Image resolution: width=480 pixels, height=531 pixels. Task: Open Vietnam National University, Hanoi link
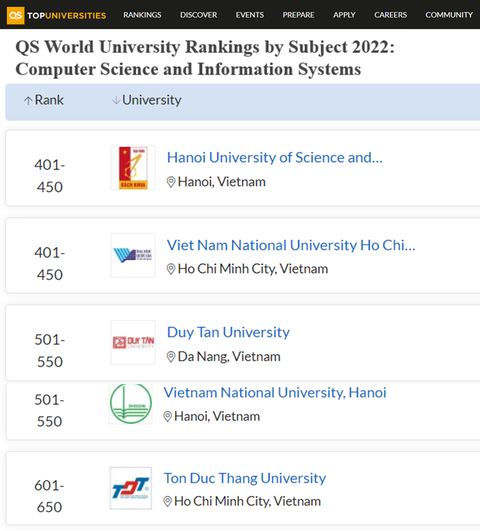click(275, 393)
